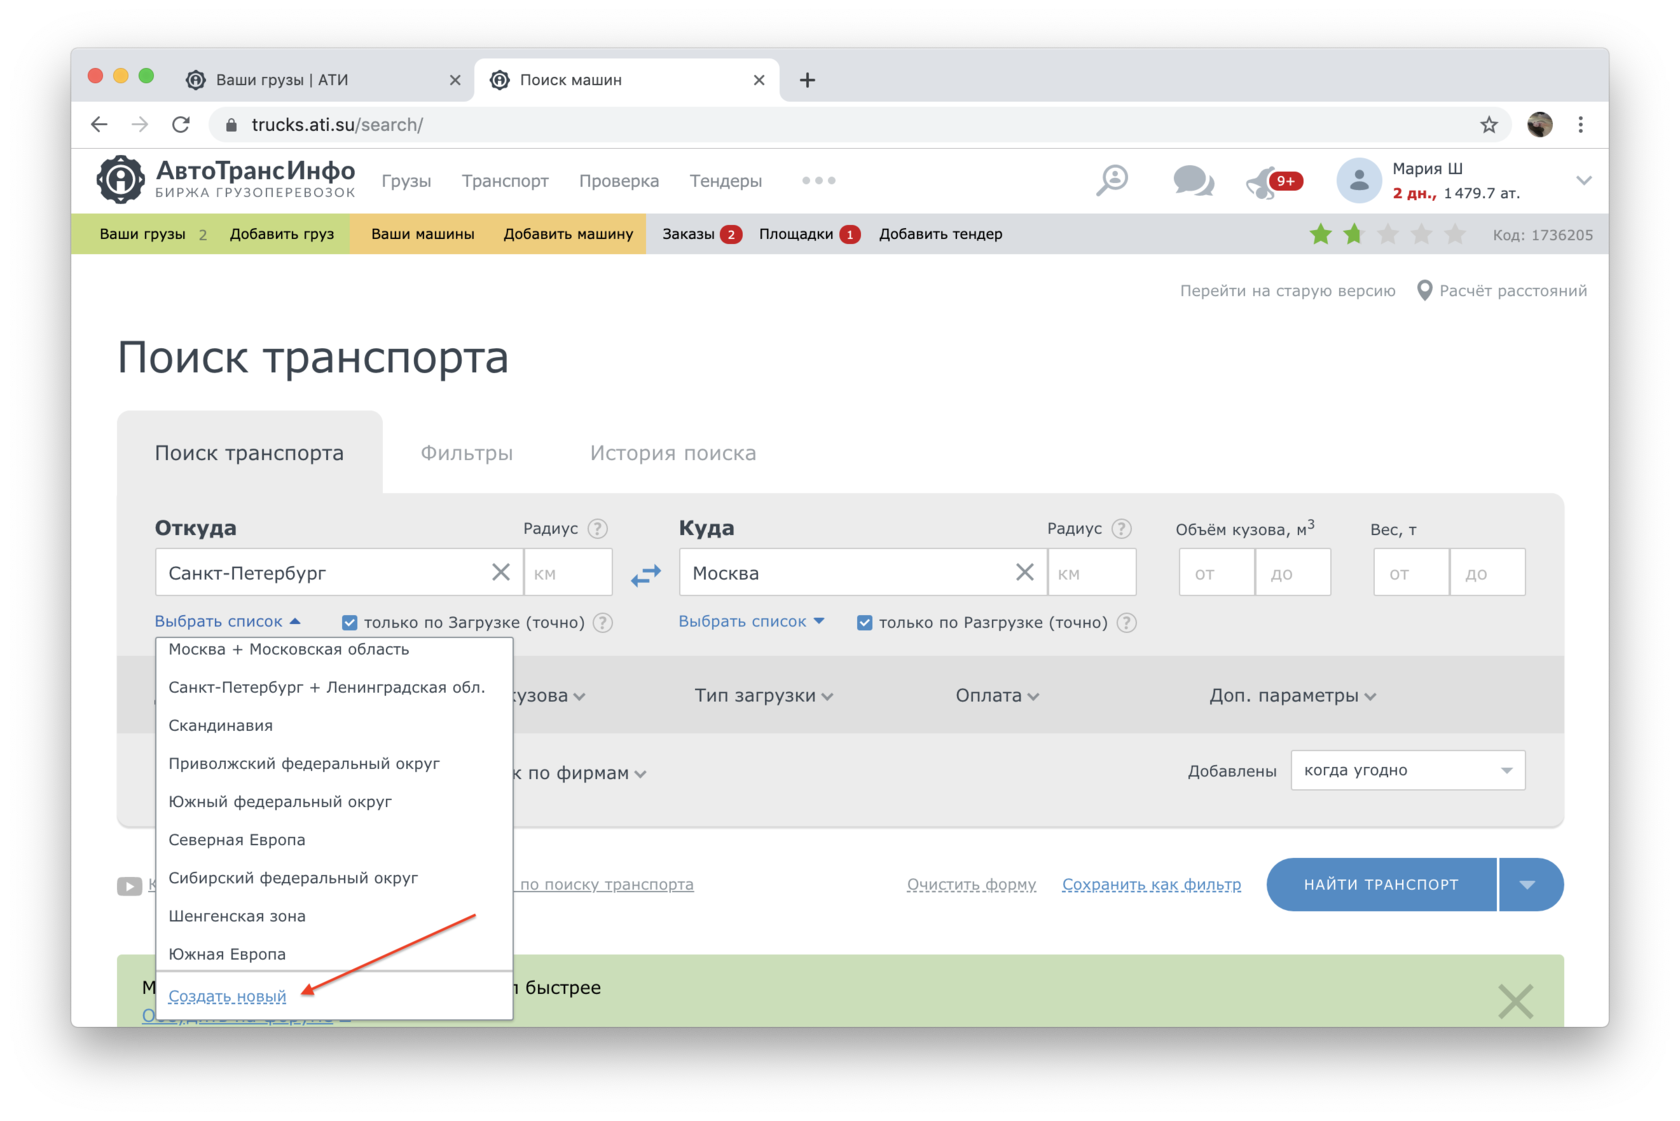Open Добавить машину
Image resolution: width=1680 pixels, height=1121 pixels.
[x=568, y=234]
